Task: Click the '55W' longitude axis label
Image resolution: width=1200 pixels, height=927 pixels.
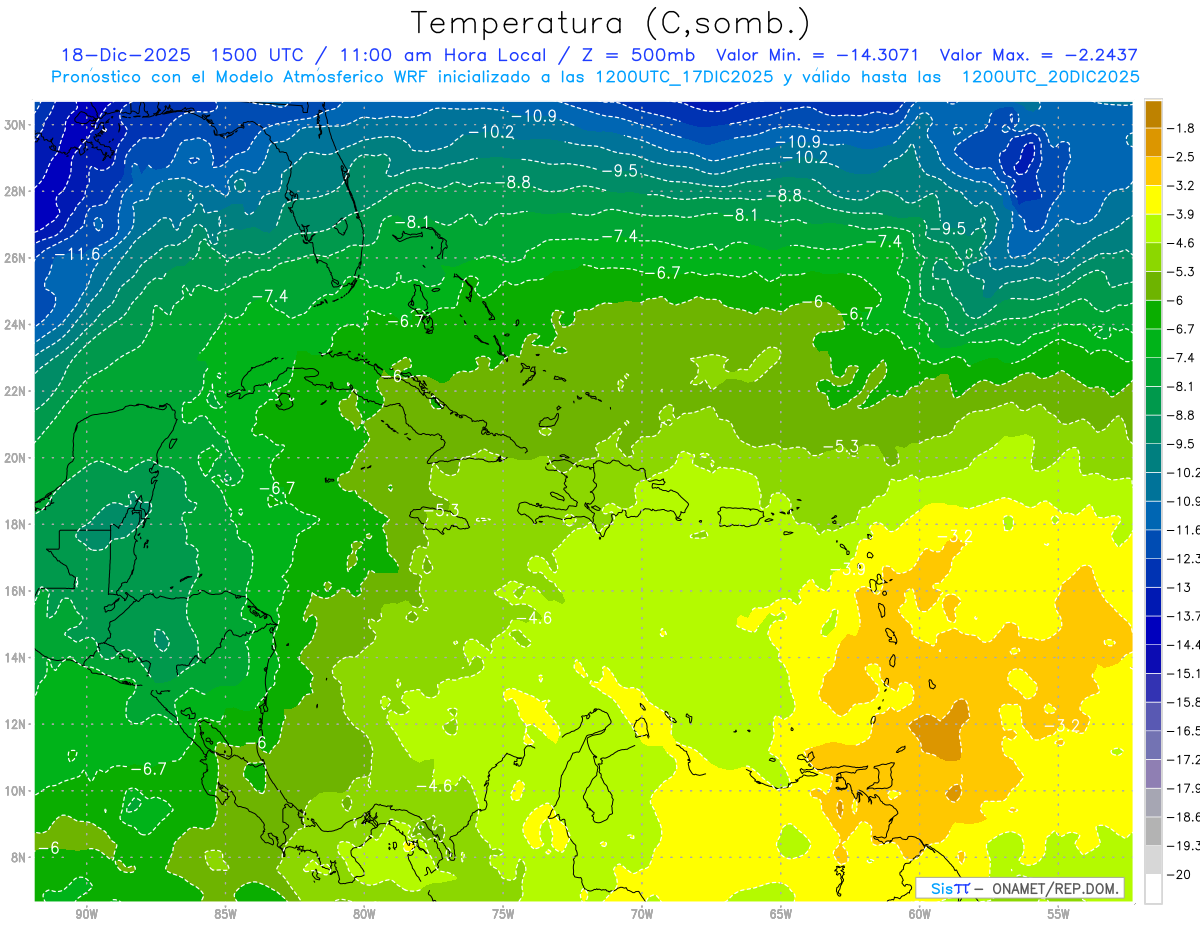Action: coord(1059,914)
